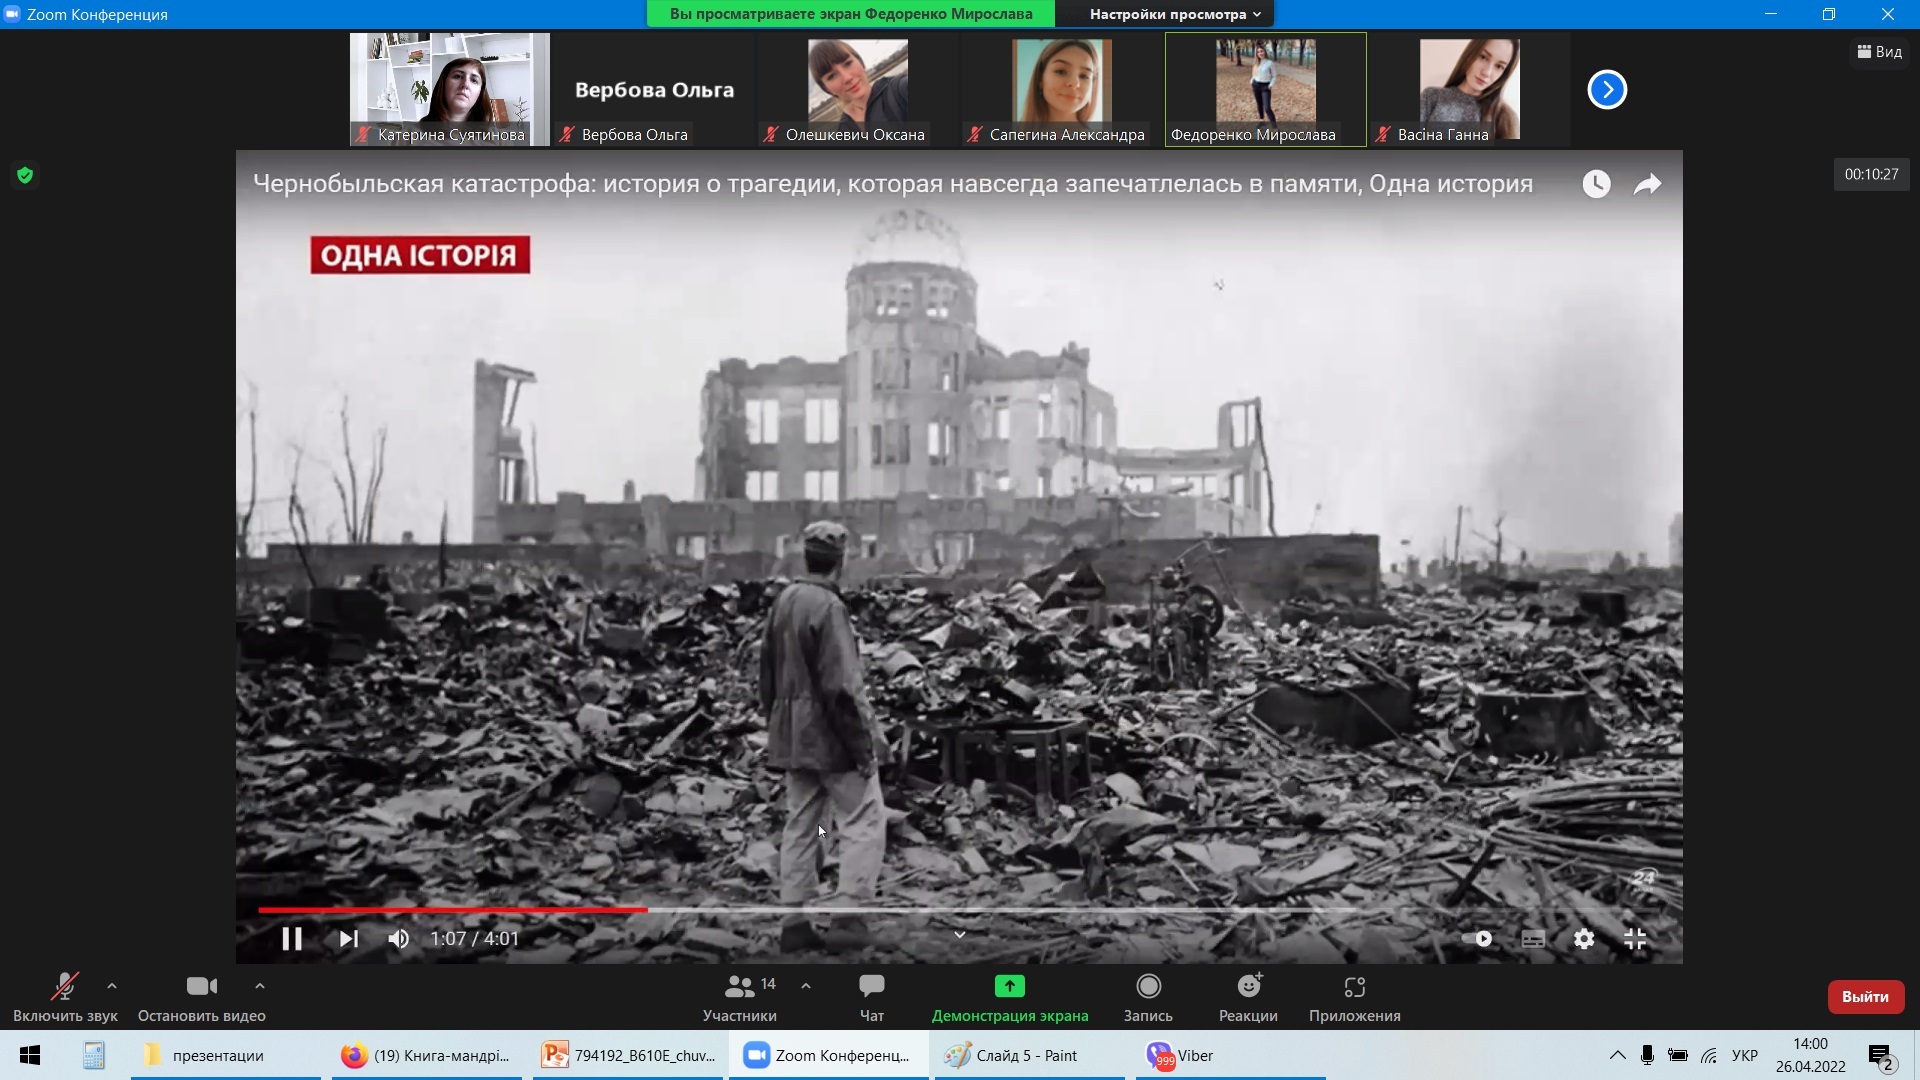1920x1080 pixels.
Task: Show hidden system tray icons
Action: [x=1617, y=1055]
